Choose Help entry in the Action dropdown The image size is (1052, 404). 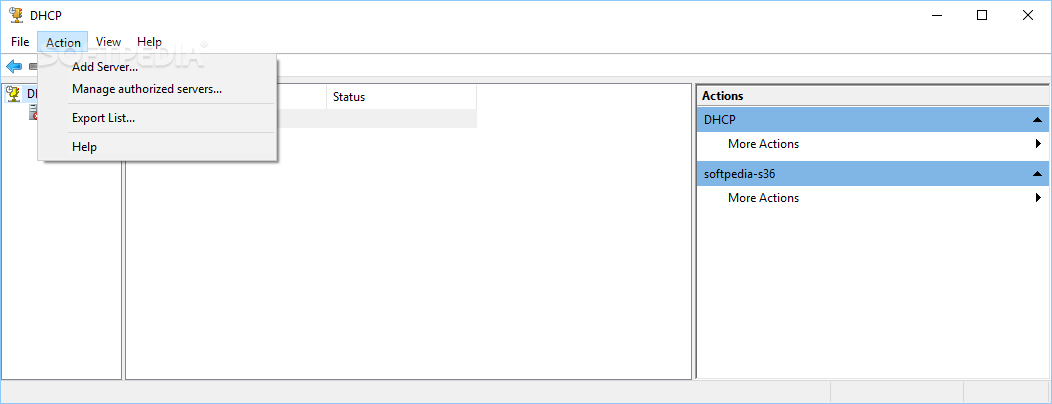pyautogui.click(x=157, y=147)
